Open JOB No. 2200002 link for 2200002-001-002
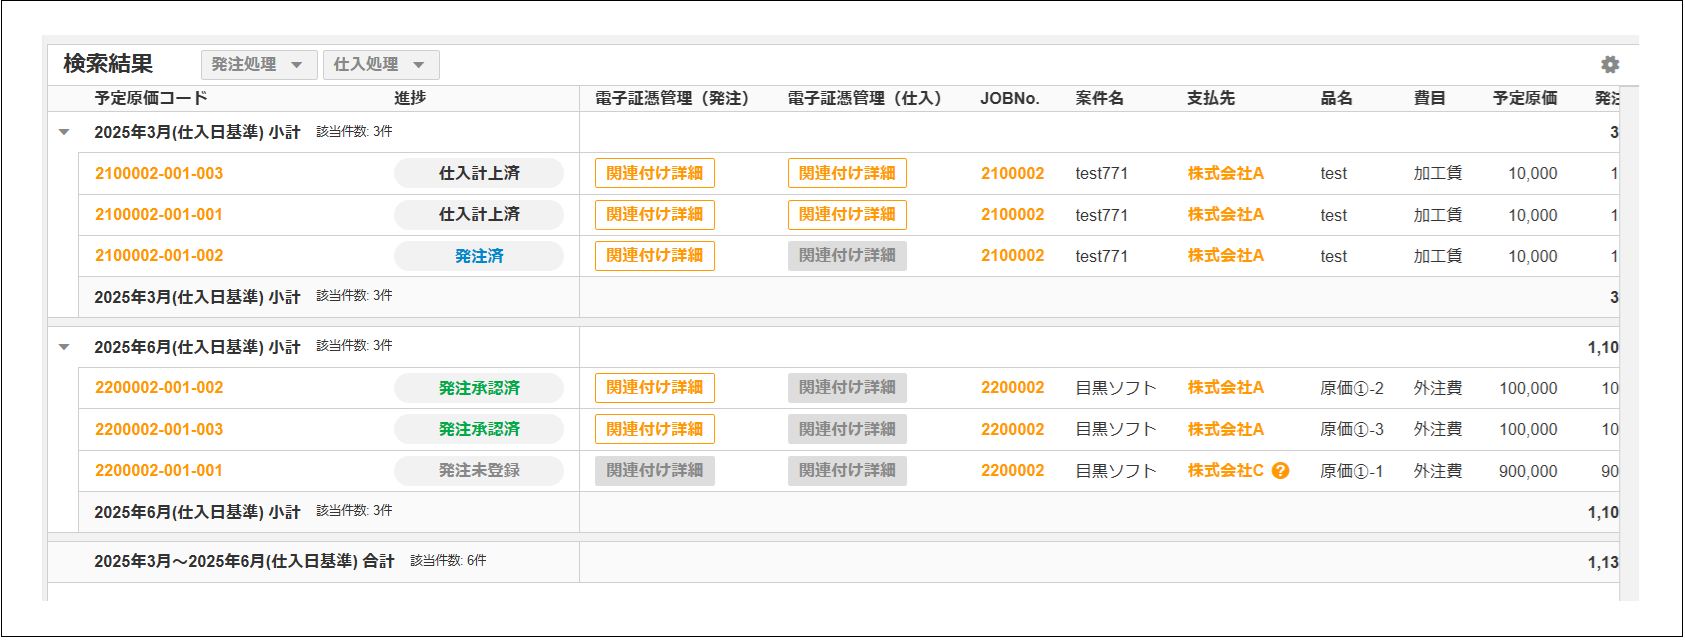1685x641 pixels. tap(1012, 388)
